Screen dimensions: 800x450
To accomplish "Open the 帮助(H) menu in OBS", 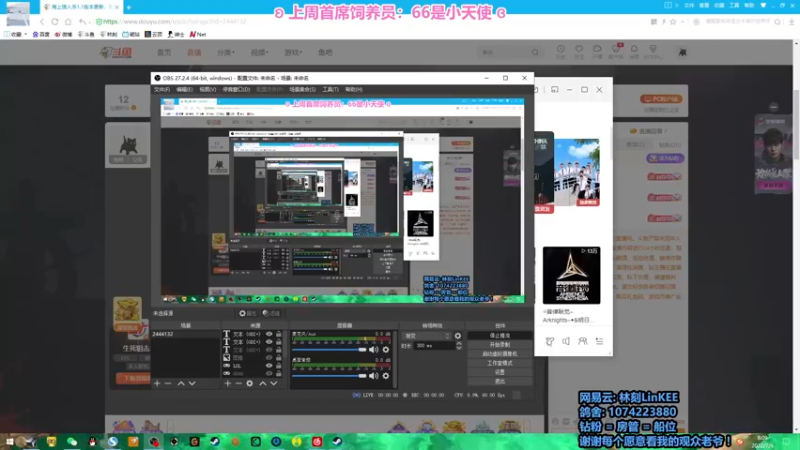I will pyautogui.click(x=354, y=89).
